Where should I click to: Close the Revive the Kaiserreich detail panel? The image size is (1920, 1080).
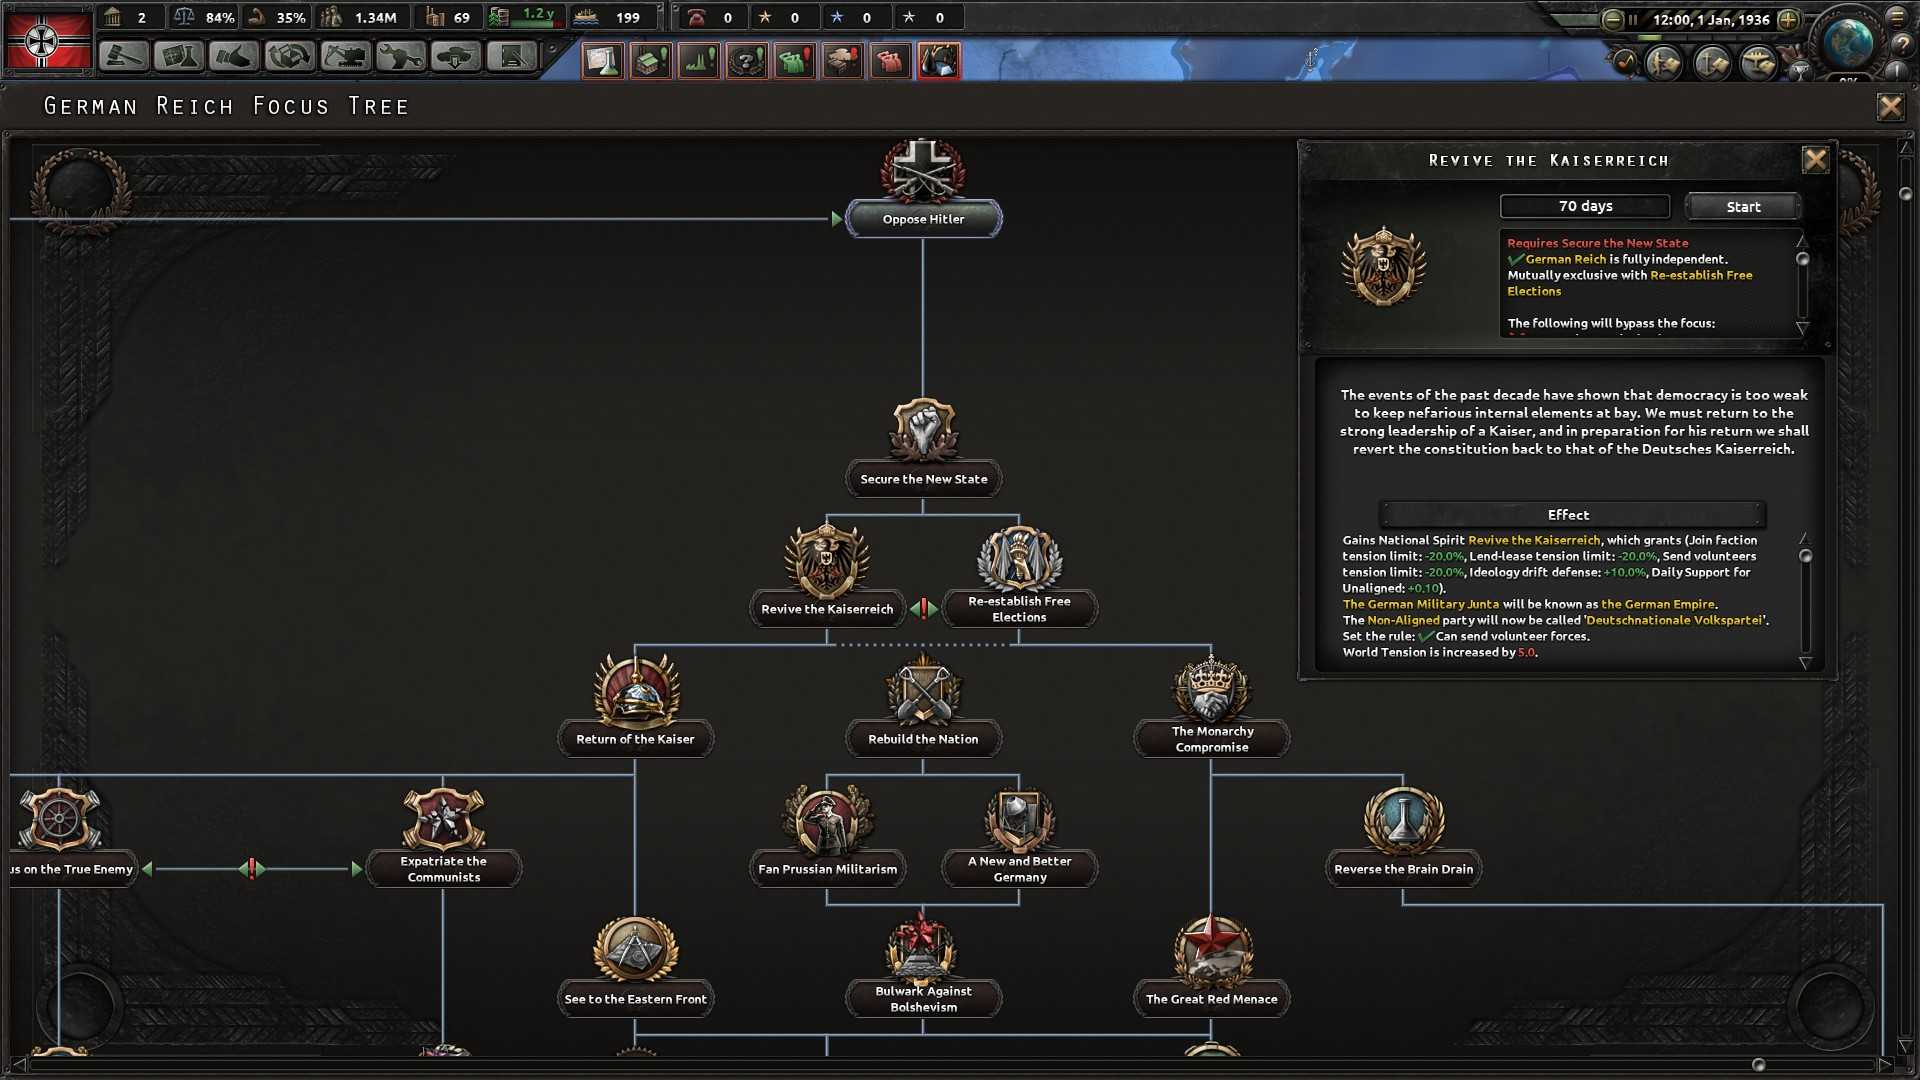click(1815, 160)
